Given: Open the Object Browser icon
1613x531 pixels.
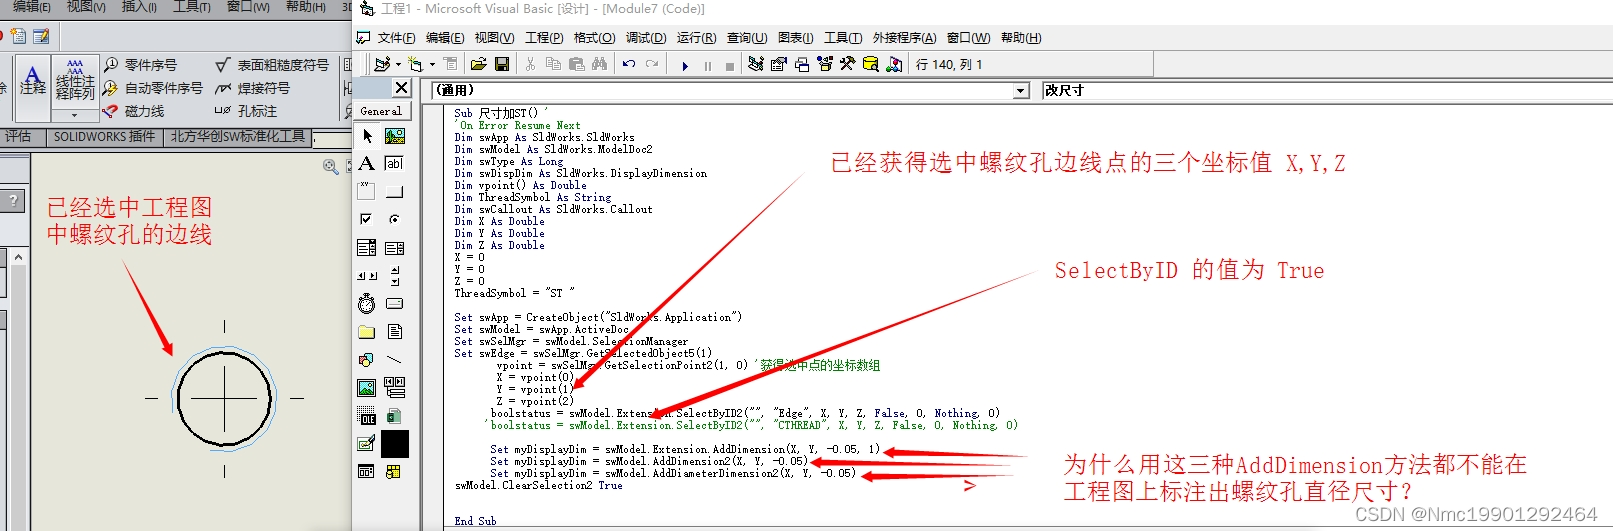Looking at the screenshot, I should point(825,64).
